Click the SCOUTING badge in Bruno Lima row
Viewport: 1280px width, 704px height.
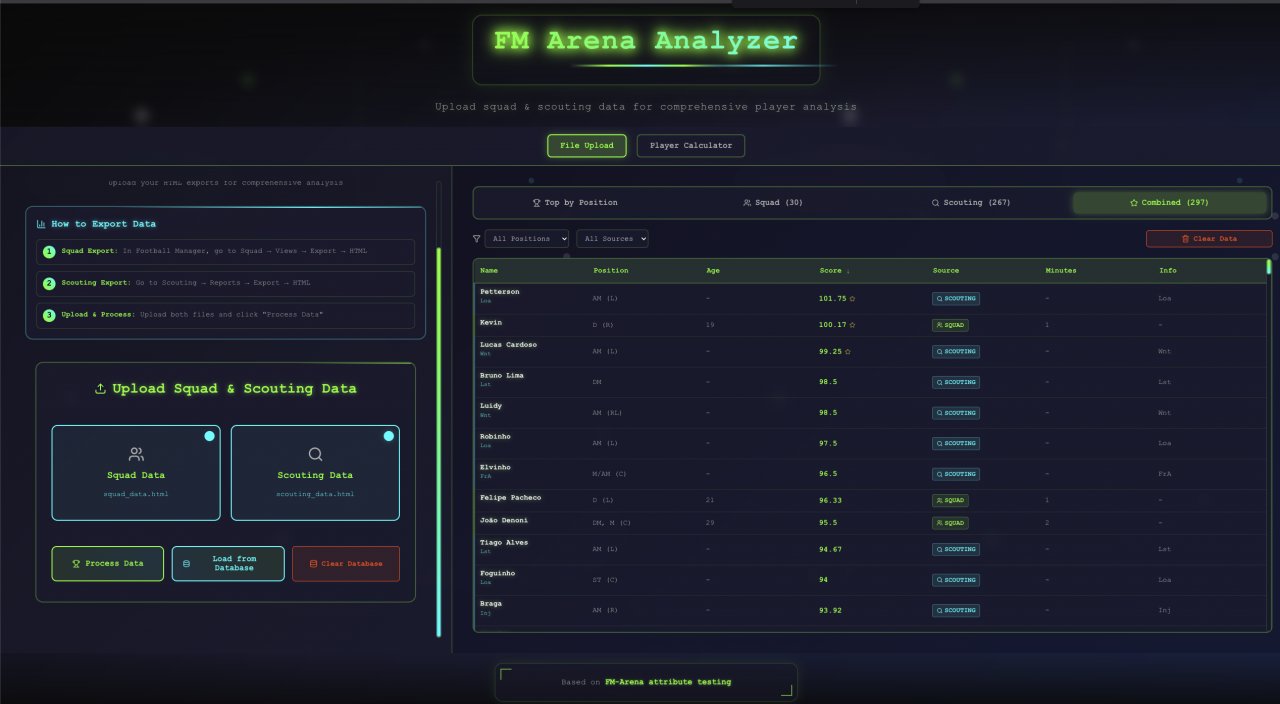956,382
